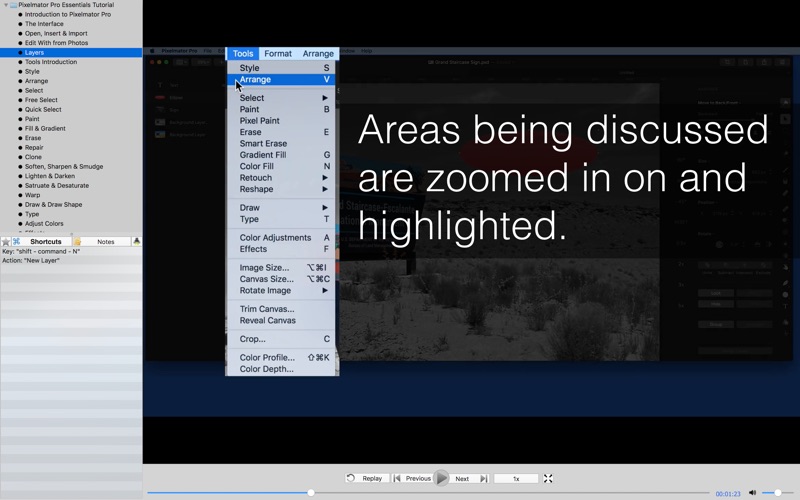Select the highlighted Layers chapter
The width and height of the screenshot is (800, 500).
coord(71,53)
